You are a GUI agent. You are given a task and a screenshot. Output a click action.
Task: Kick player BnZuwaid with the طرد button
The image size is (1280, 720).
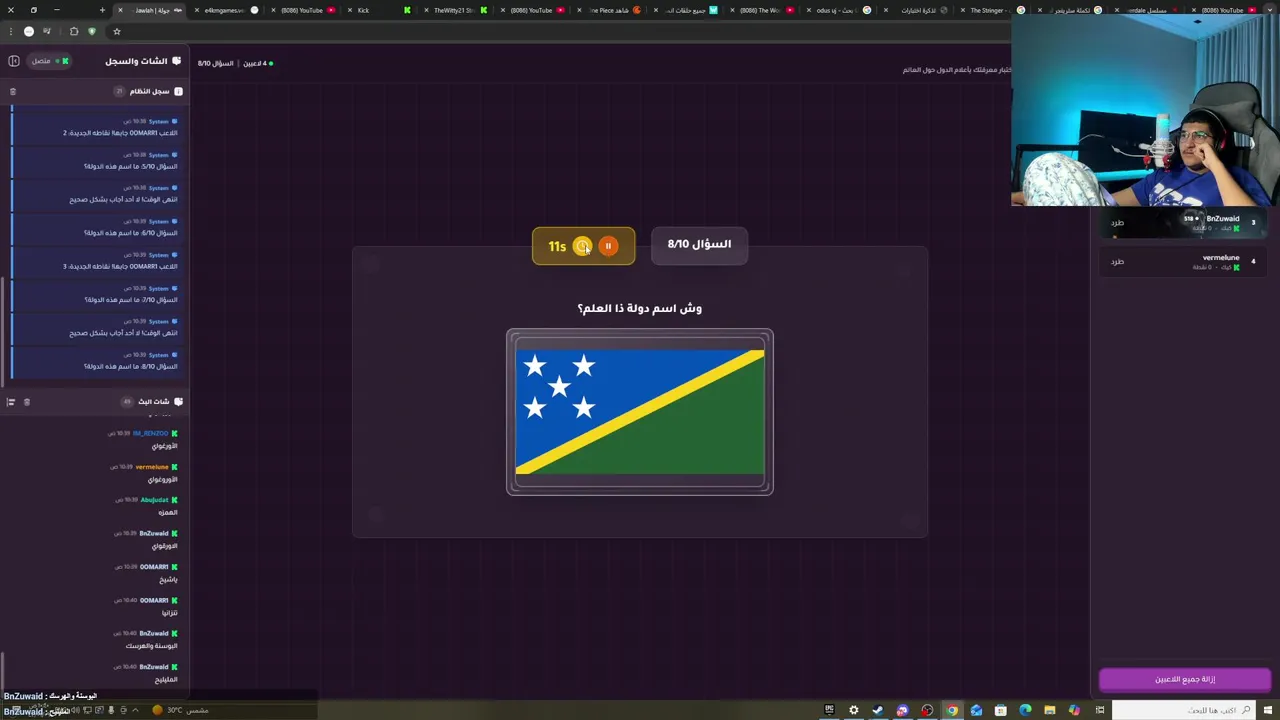(x=1117, y=223)
